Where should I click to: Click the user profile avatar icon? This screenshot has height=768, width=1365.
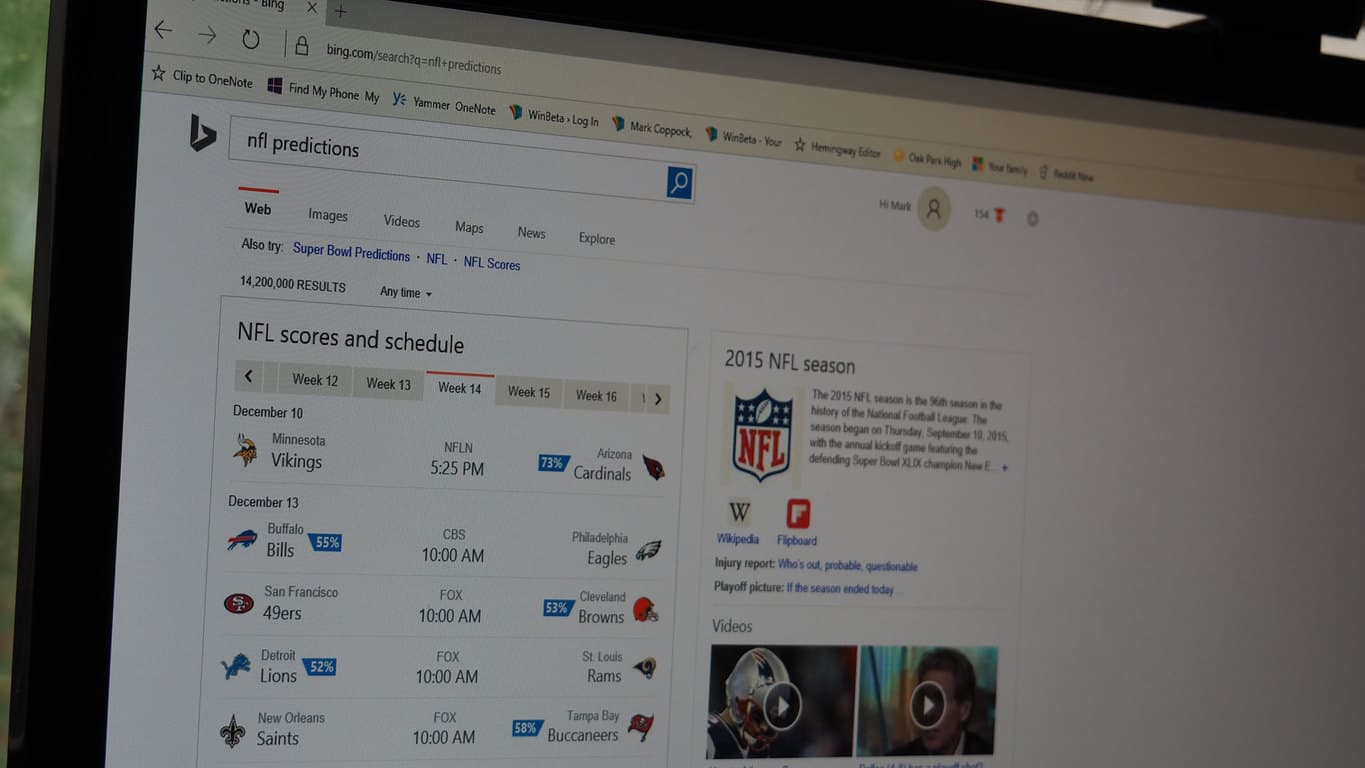[934, 209]
